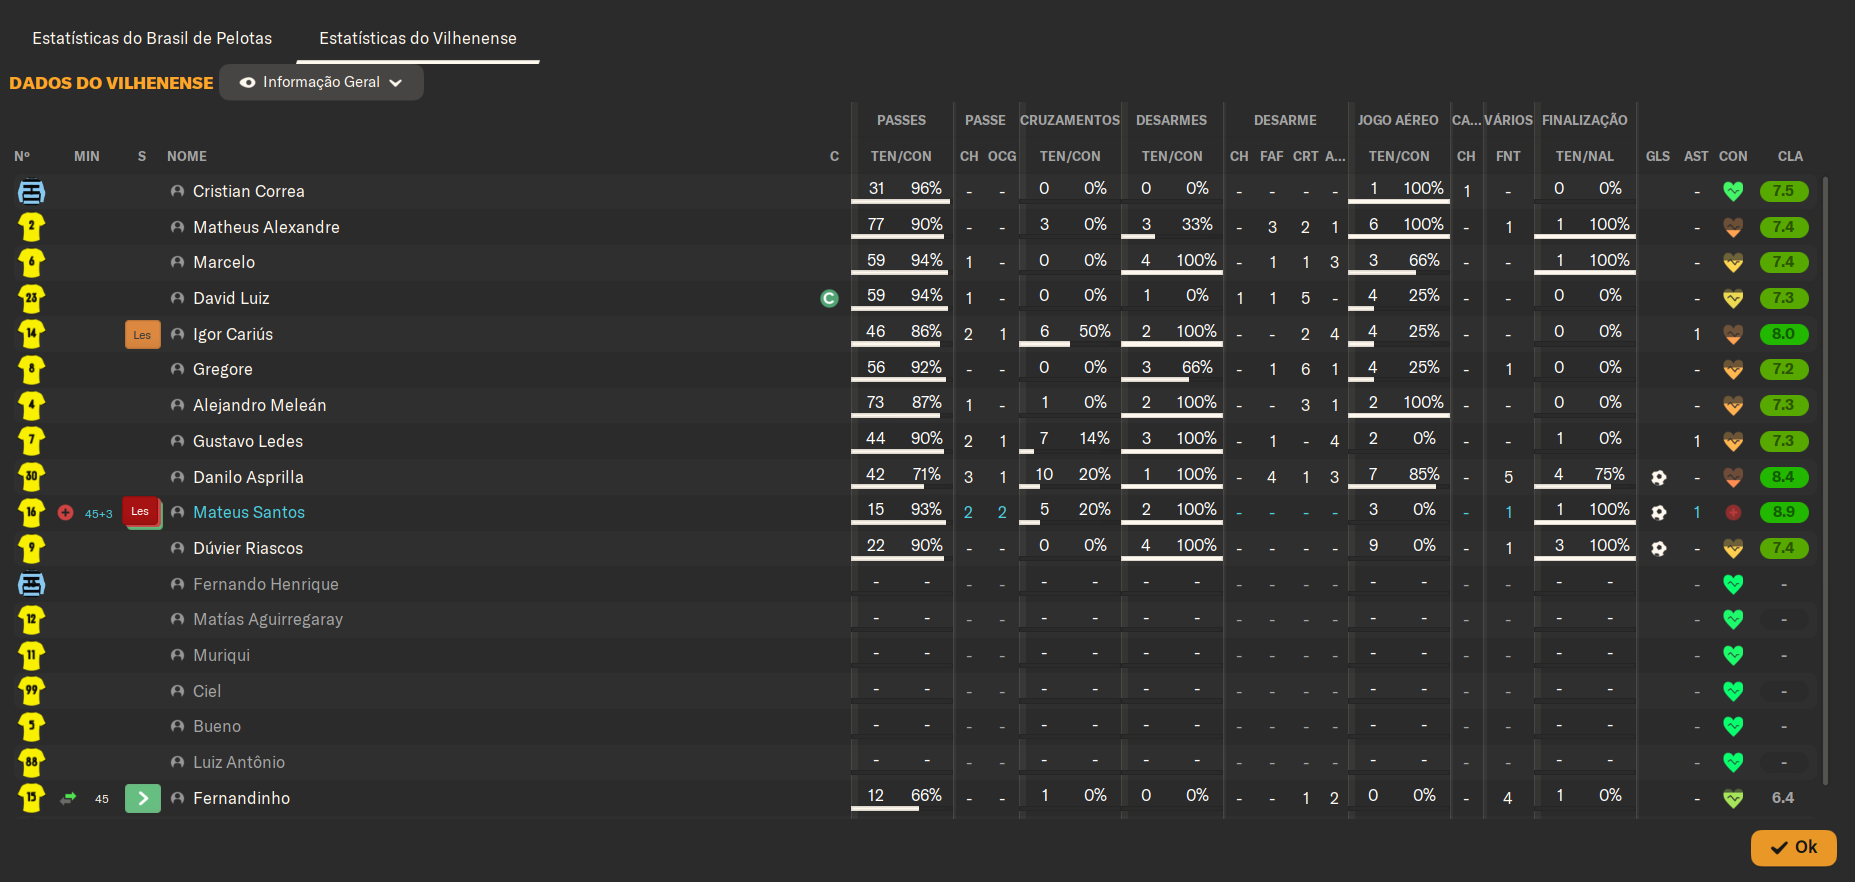
Task: Click Fernando Henrique's goalkeeper shirt icon
Action: (x=32, y=584)
